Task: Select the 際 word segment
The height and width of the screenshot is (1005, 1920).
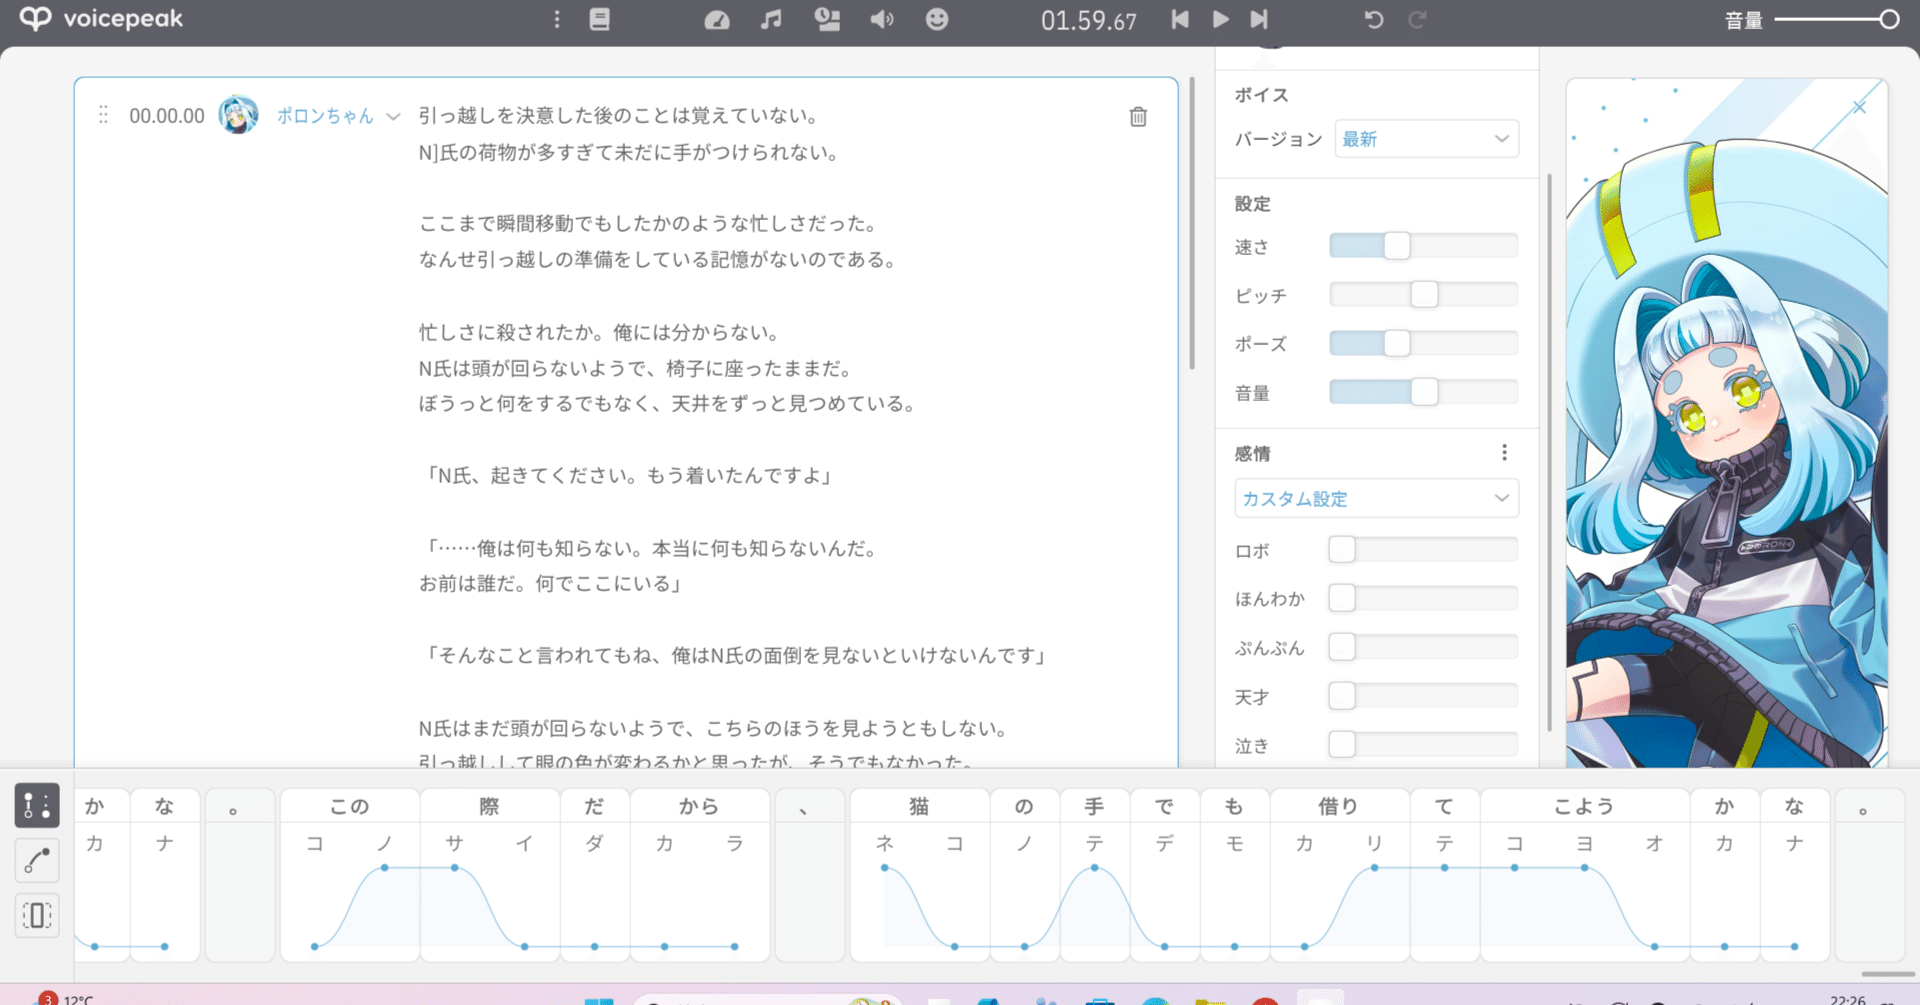Action: point(489,806)
